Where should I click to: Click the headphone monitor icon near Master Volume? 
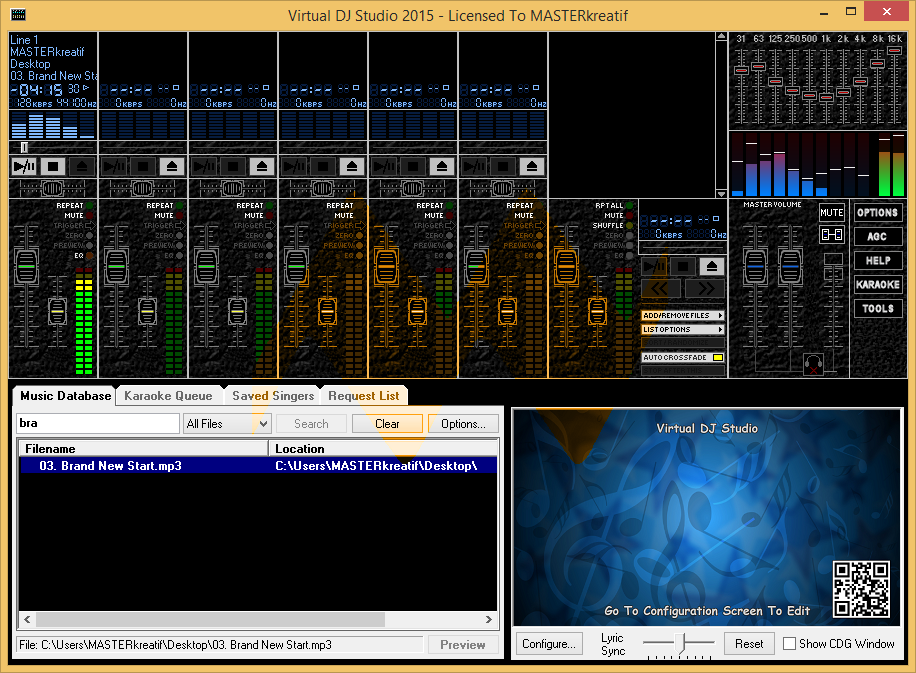click(x=813, y=363)
